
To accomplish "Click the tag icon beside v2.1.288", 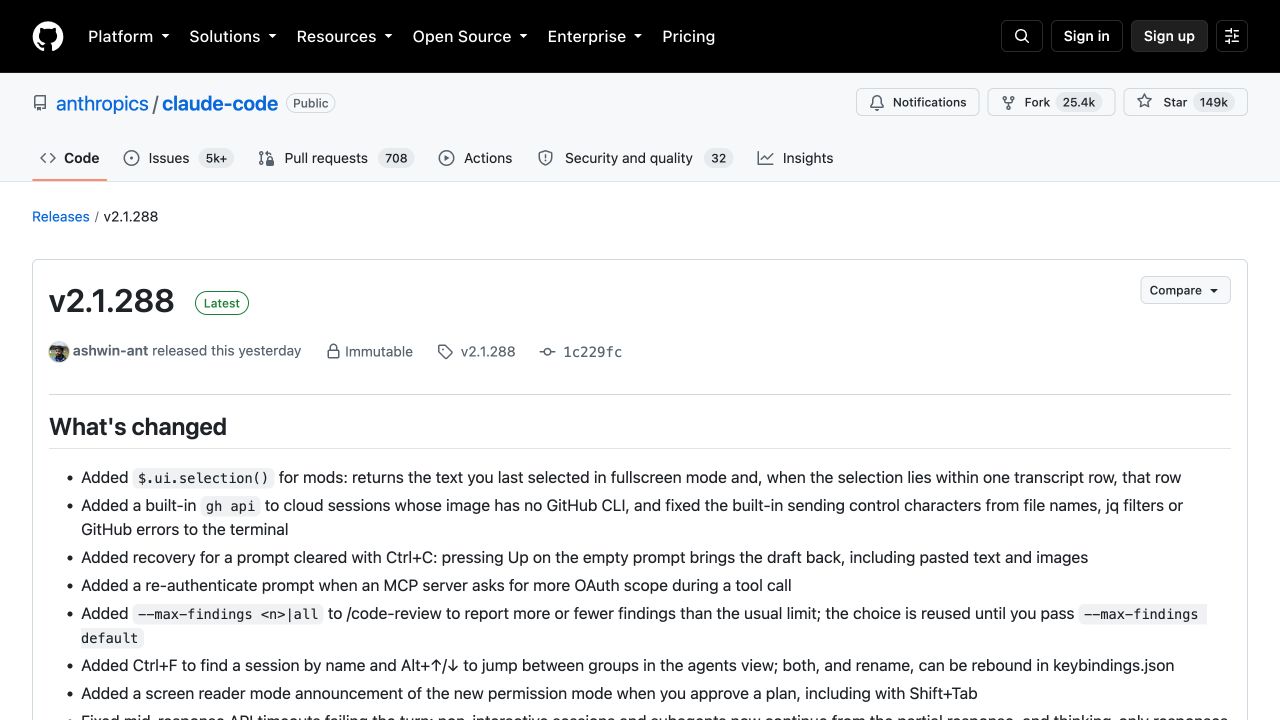I will (445, 352).
